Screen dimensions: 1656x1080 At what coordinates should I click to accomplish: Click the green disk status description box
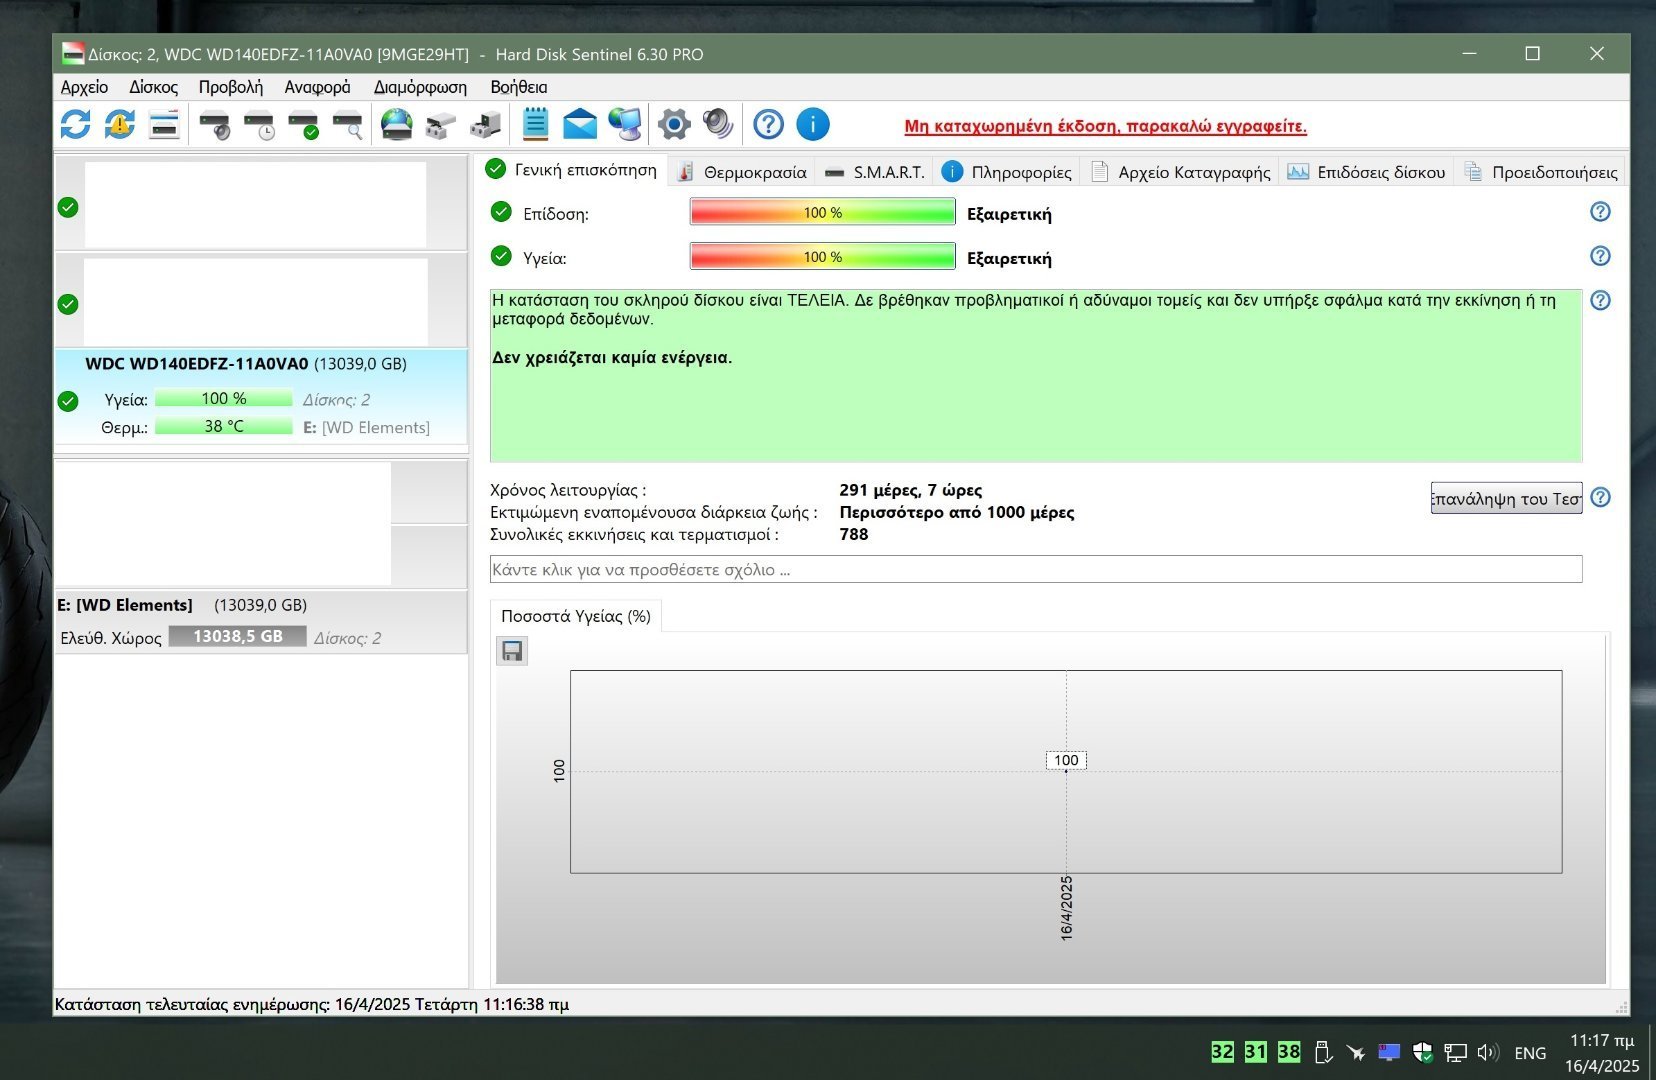pyautogui.click(x=1036, y=375)
